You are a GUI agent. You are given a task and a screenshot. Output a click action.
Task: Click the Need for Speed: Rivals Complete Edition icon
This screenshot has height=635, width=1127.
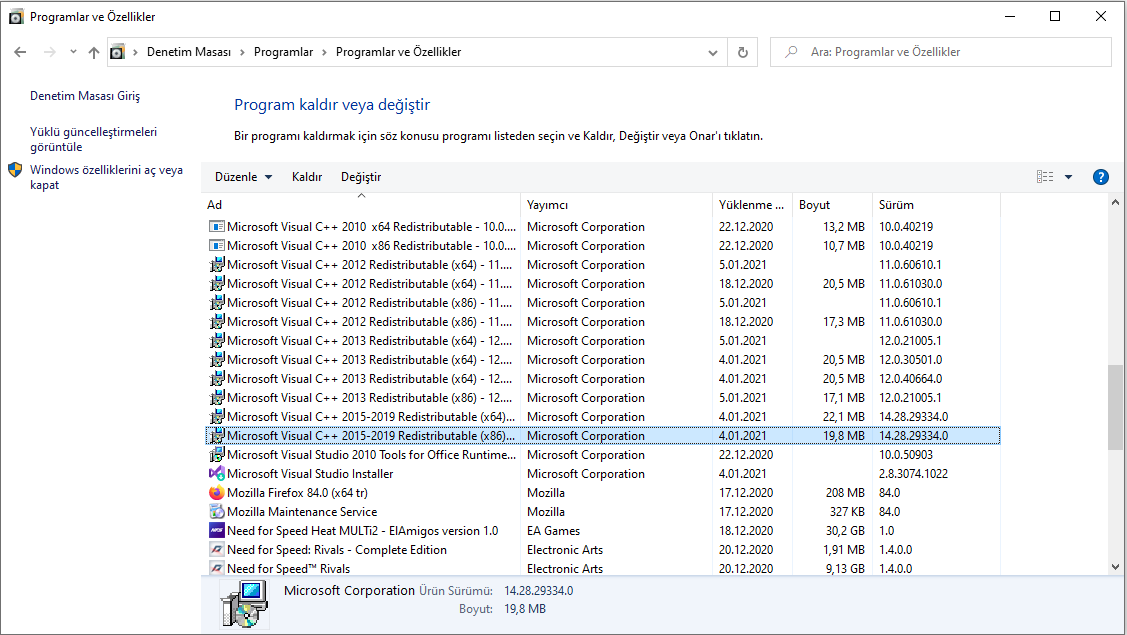click(216, 549)
